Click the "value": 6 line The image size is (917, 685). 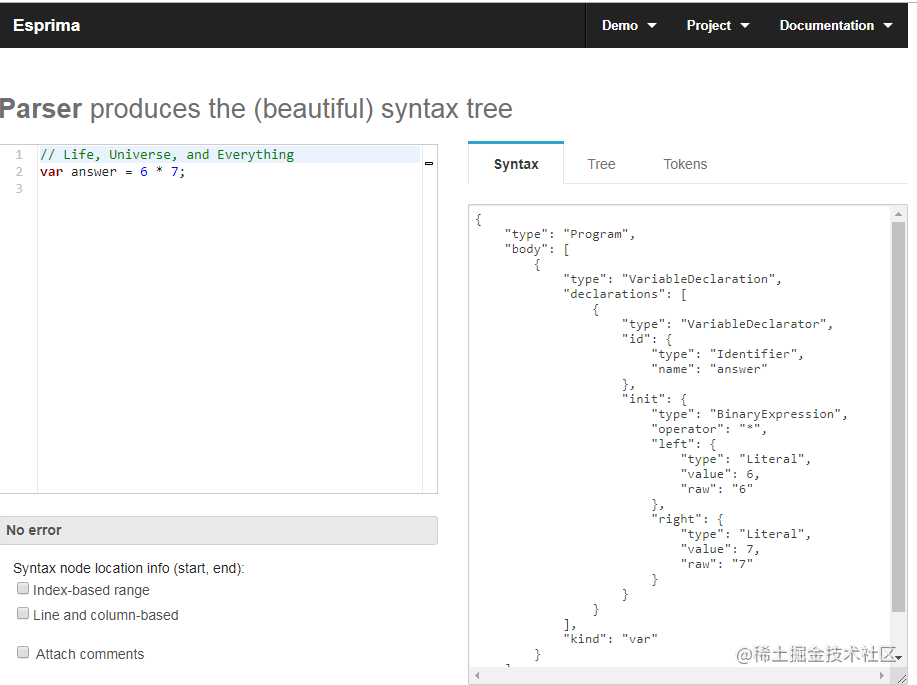click(720, 474)
